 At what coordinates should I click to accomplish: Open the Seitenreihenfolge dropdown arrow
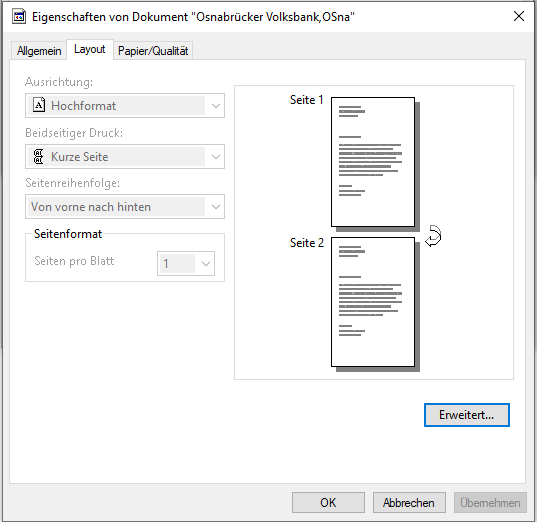click(216, 207)
